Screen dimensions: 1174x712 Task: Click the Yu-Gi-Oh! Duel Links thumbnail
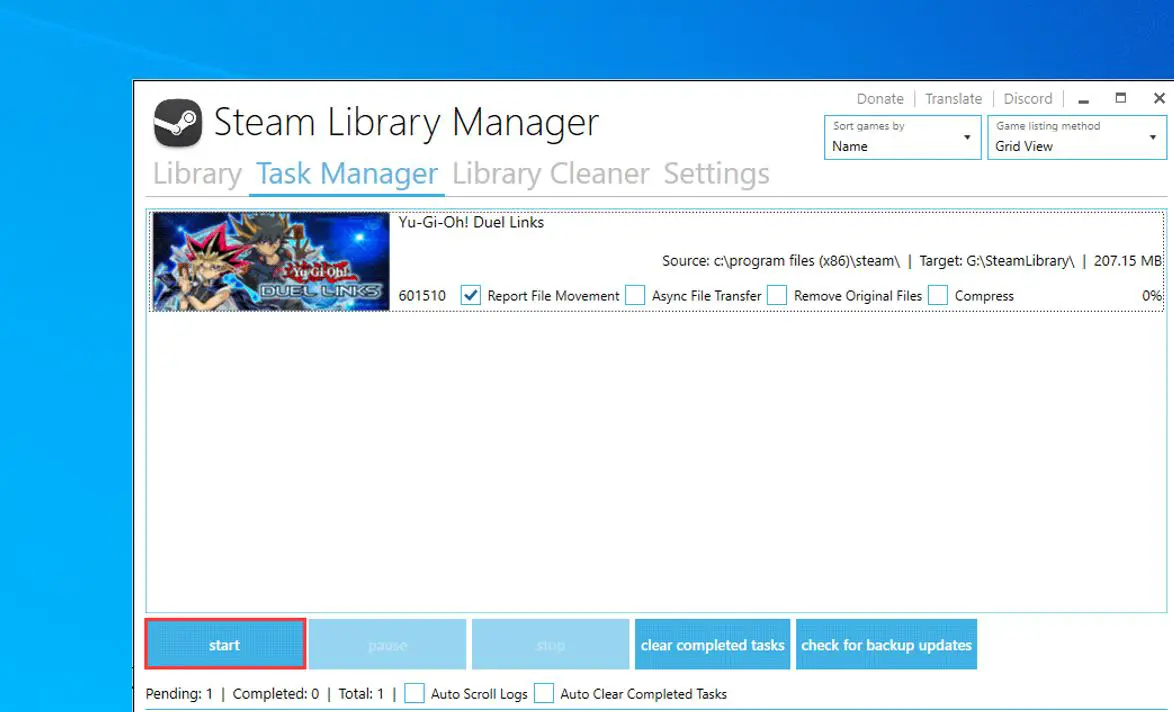tap(270, 261)
